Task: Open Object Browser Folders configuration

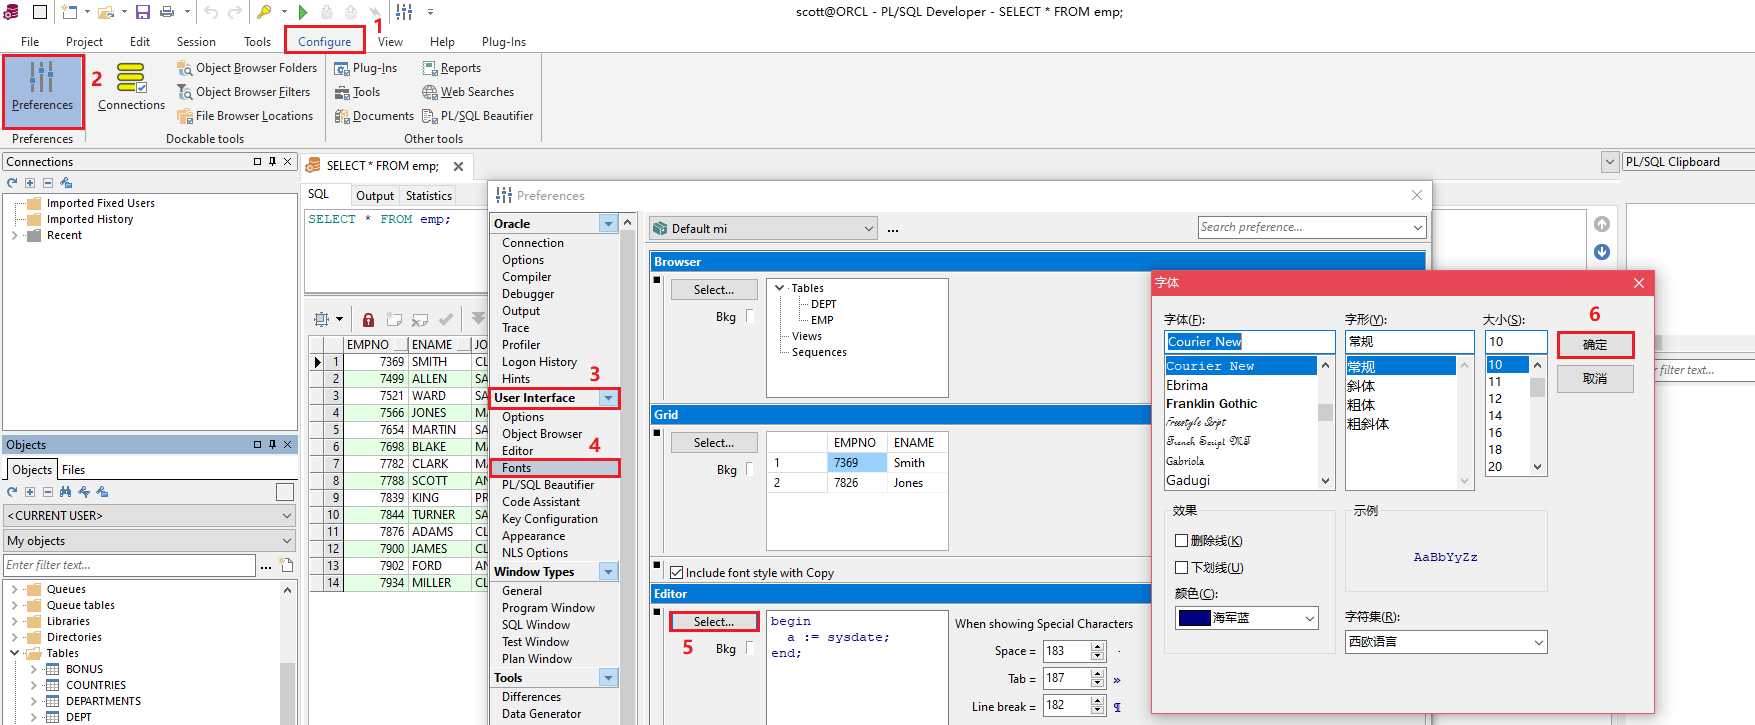Action: click(247, 68)
